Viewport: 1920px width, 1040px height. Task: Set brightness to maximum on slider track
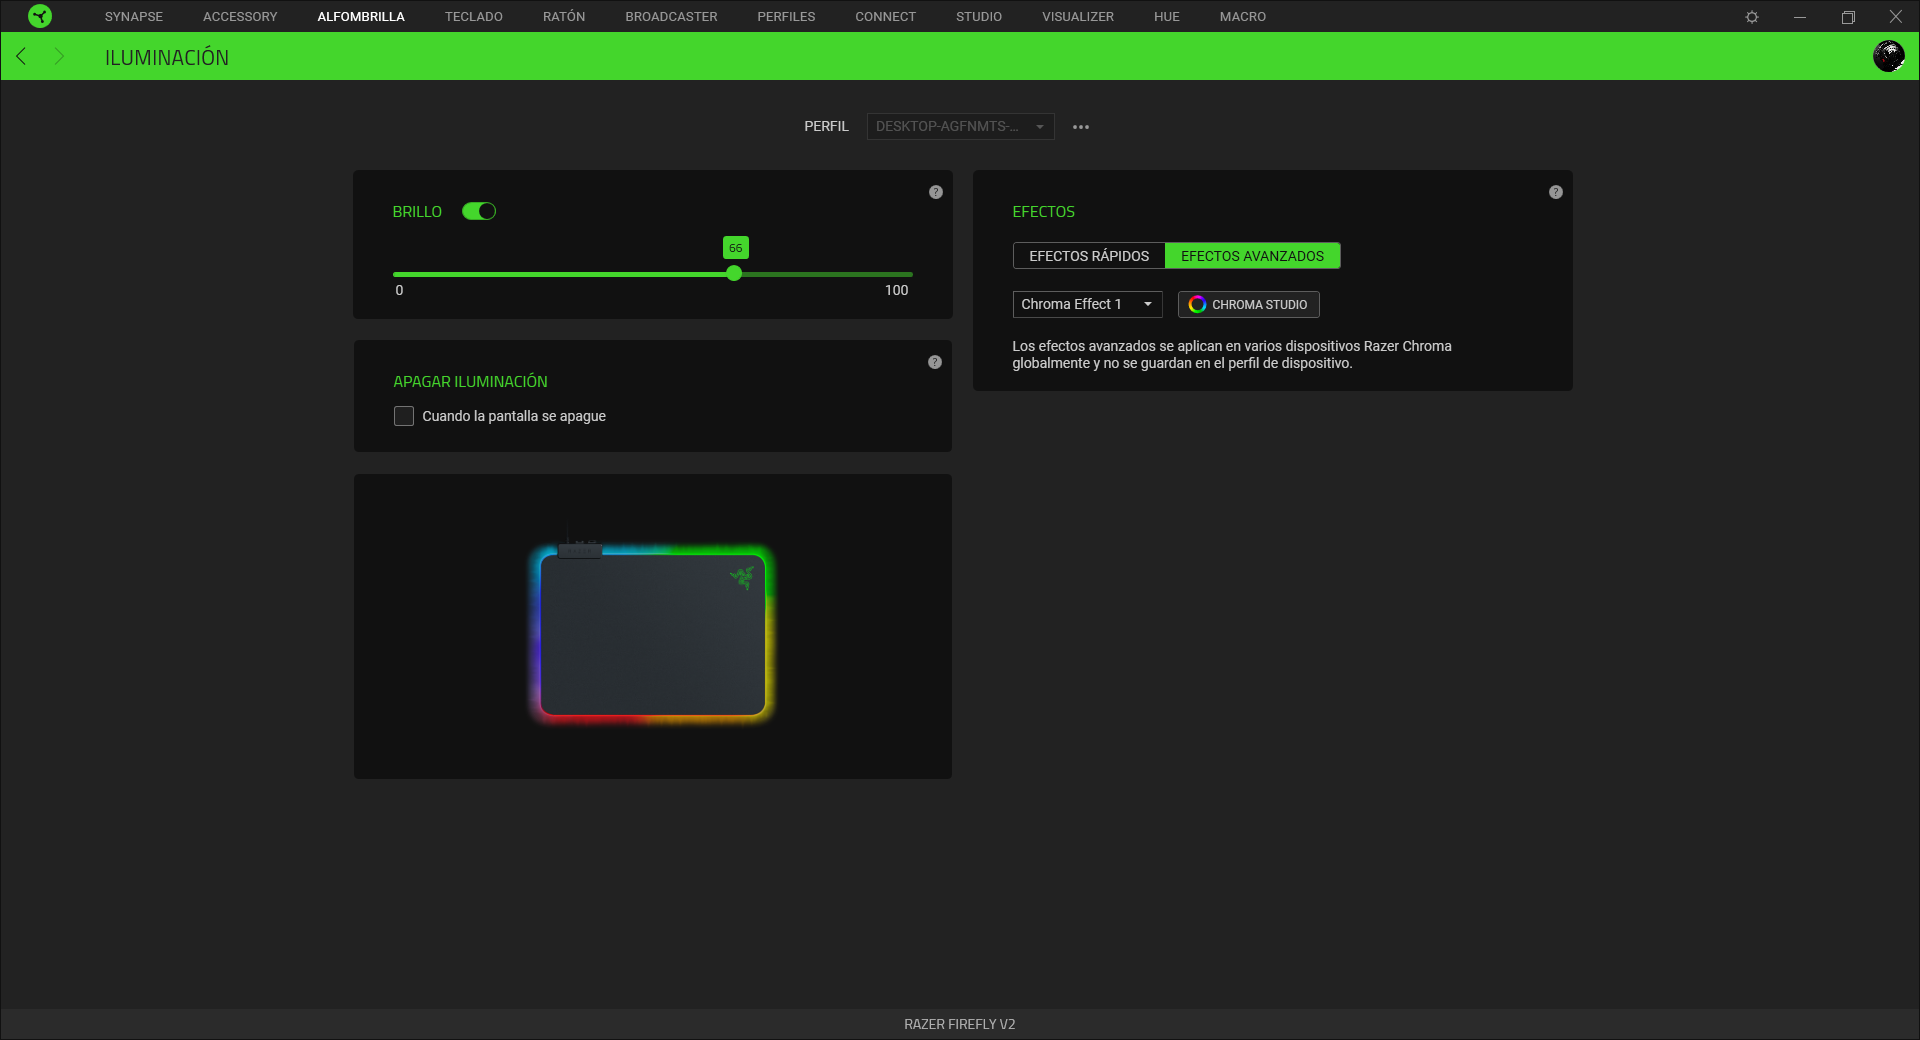pos(911,274)
